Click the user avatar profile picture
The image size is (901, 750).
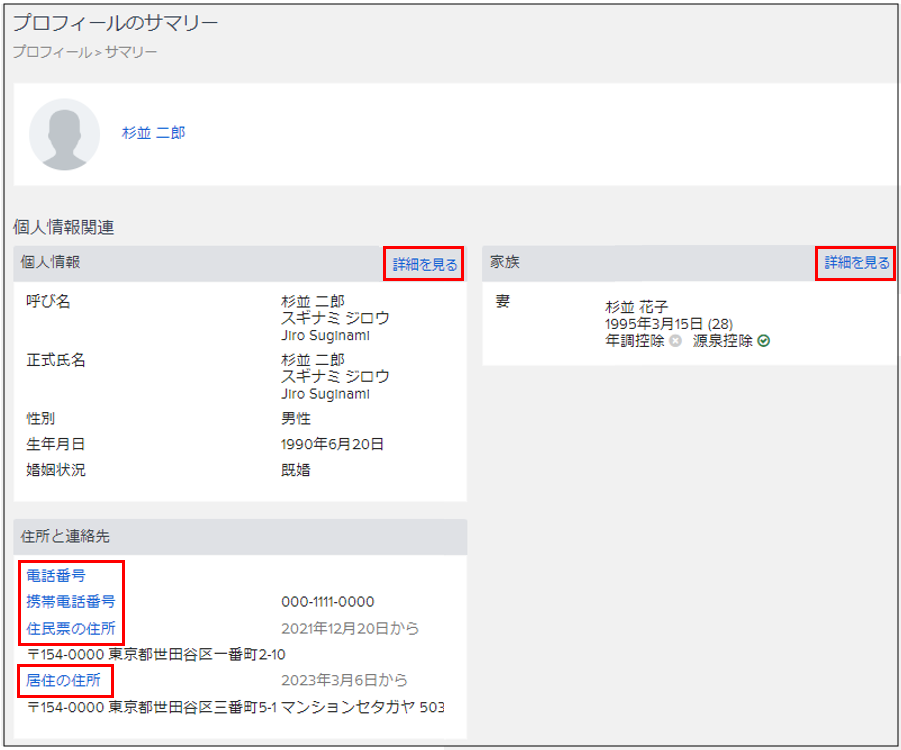click(x=64, y=134)
